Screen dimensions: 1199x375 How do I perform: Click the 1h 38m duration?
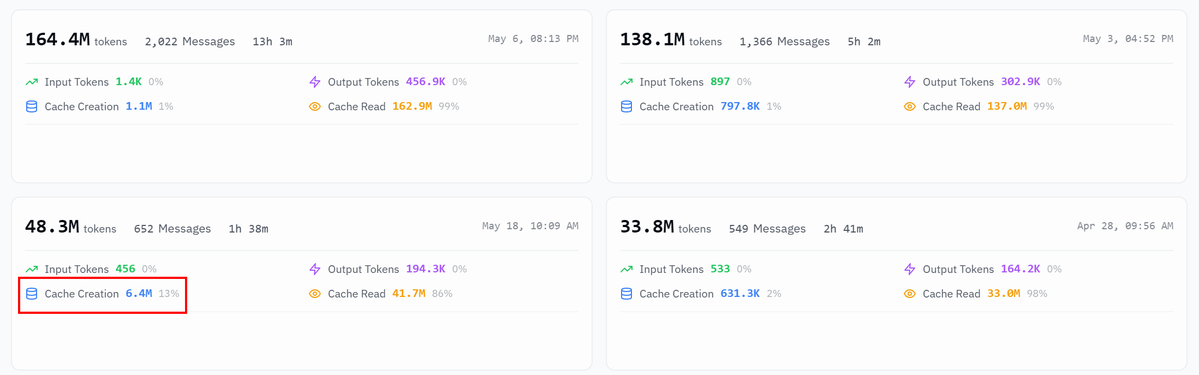(x=249, y=229)
